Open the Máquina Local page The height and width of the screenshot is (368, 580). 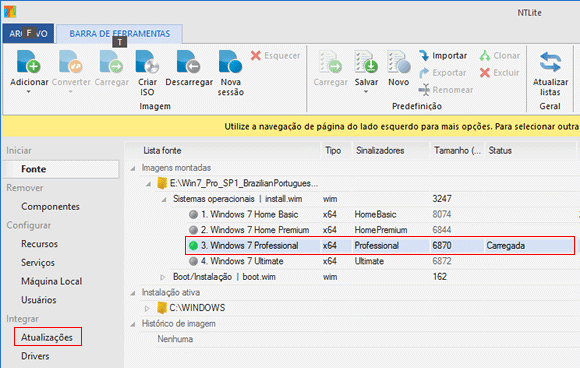click(51, 281)
